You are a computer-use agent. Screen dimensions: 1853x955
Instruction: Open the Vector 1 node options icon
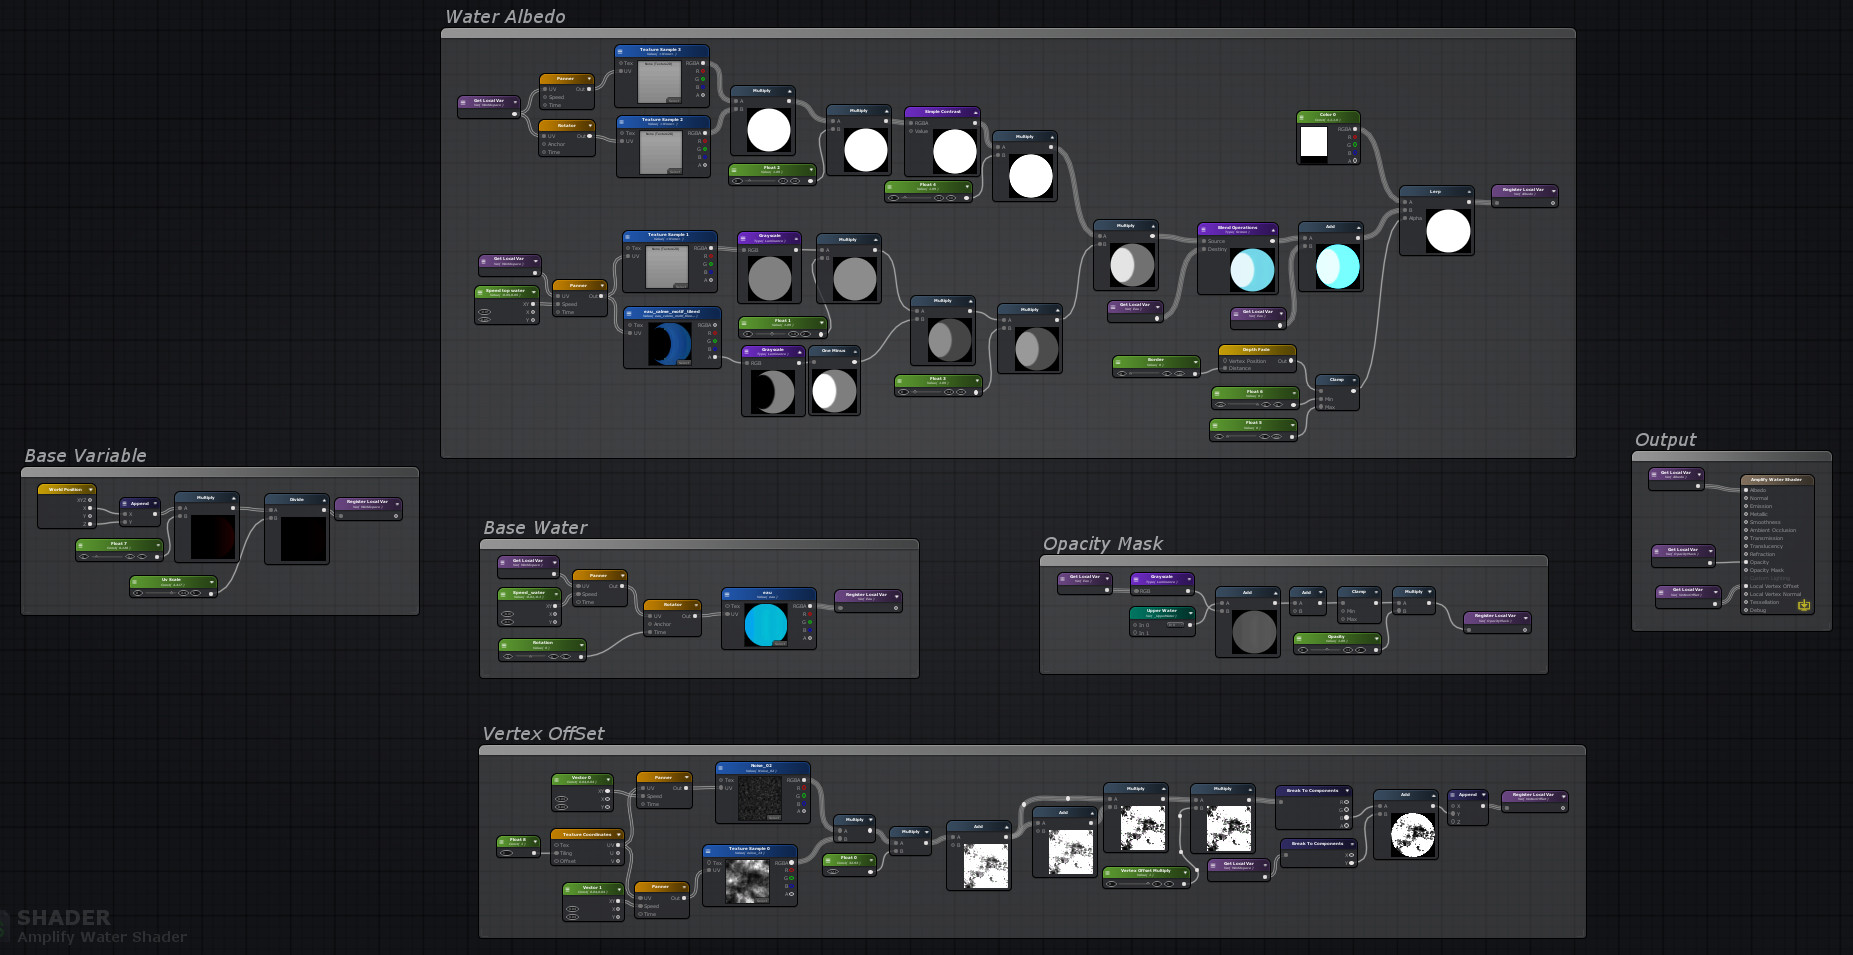(568, 889)
